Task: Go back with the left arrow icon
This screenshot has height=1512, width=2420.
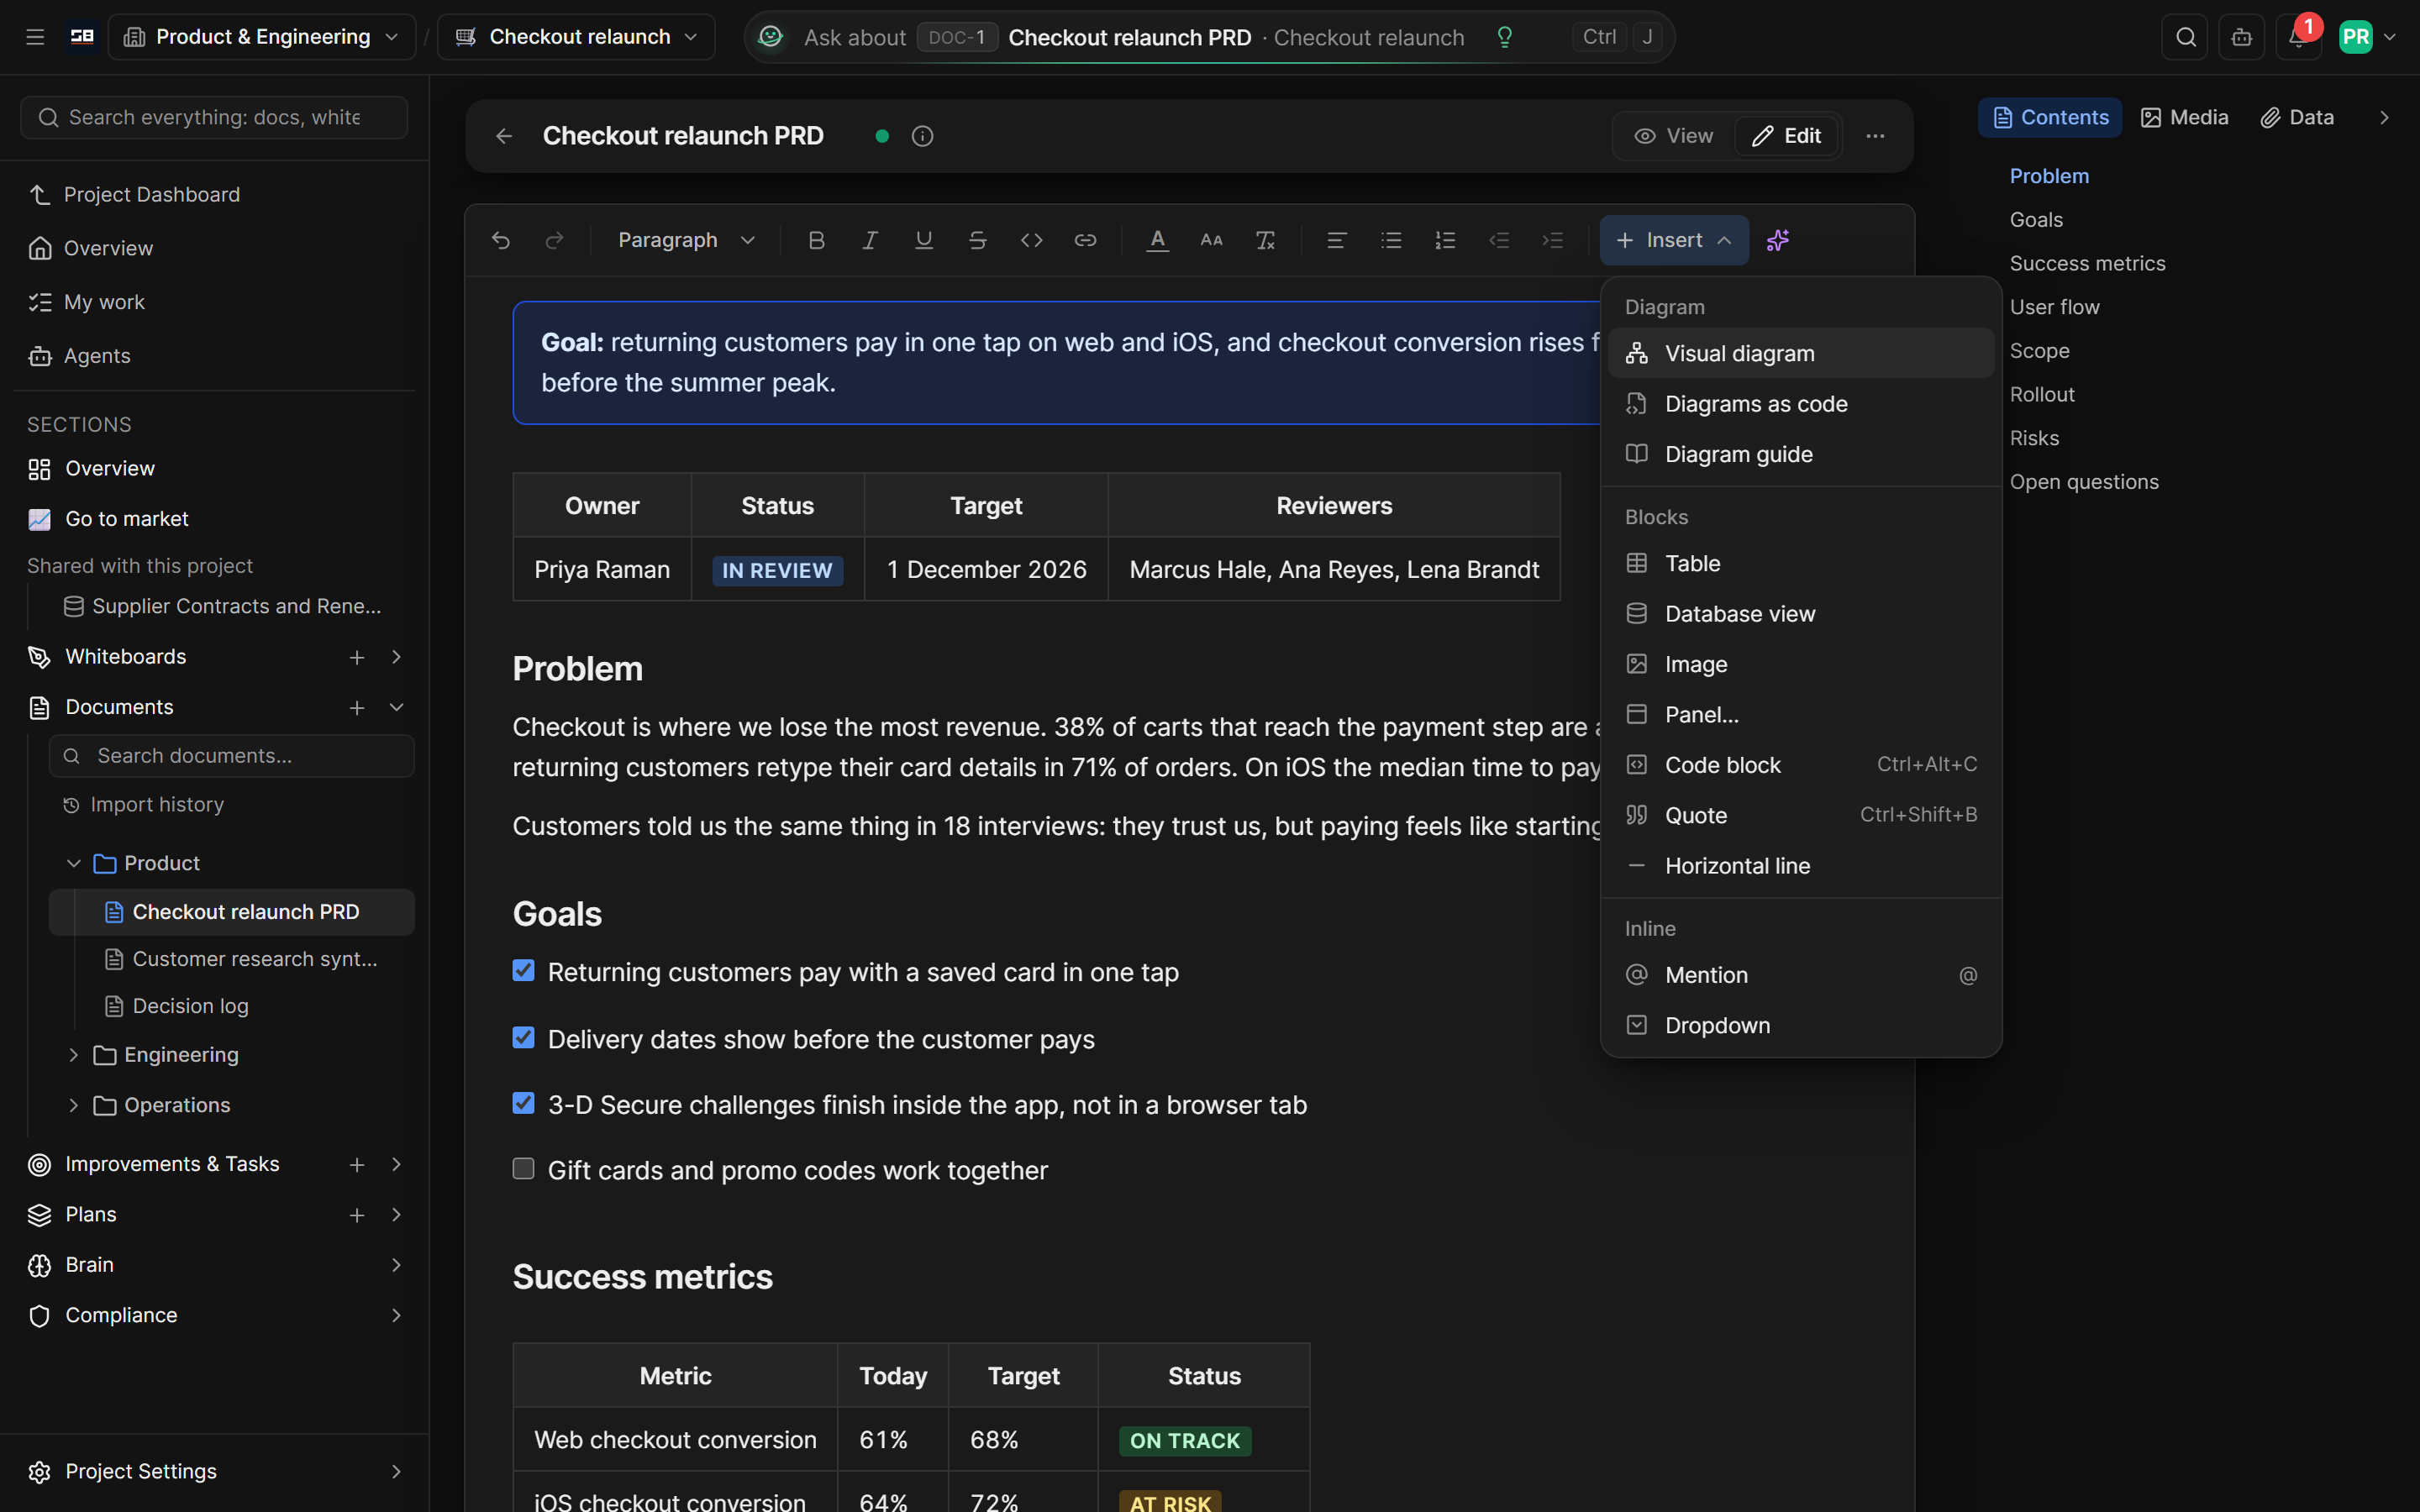Action: 504,136
